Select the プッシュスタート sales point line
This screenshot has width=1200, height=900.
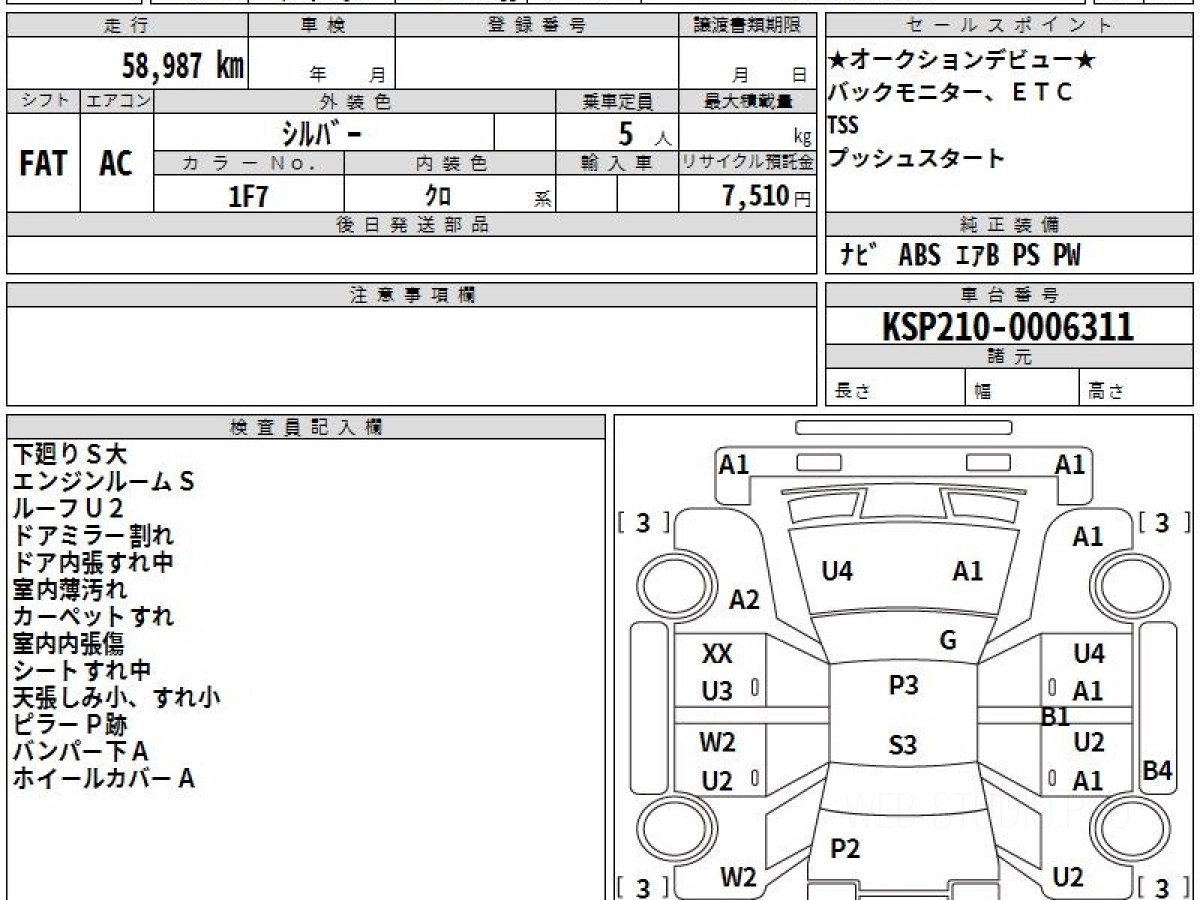click(916, 158)
